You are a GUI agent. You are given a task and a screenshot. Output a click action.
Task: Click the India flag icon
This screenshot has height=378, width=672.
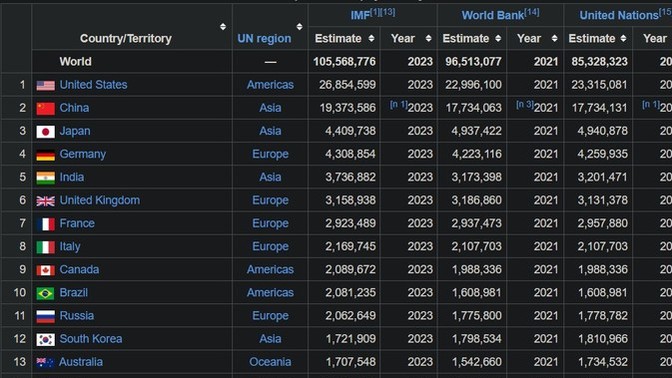click(45, 178)
